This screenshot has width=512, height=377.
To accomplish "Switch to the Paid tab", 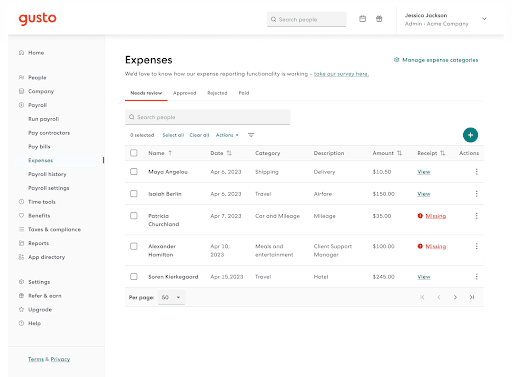I will tap(244, 93).
